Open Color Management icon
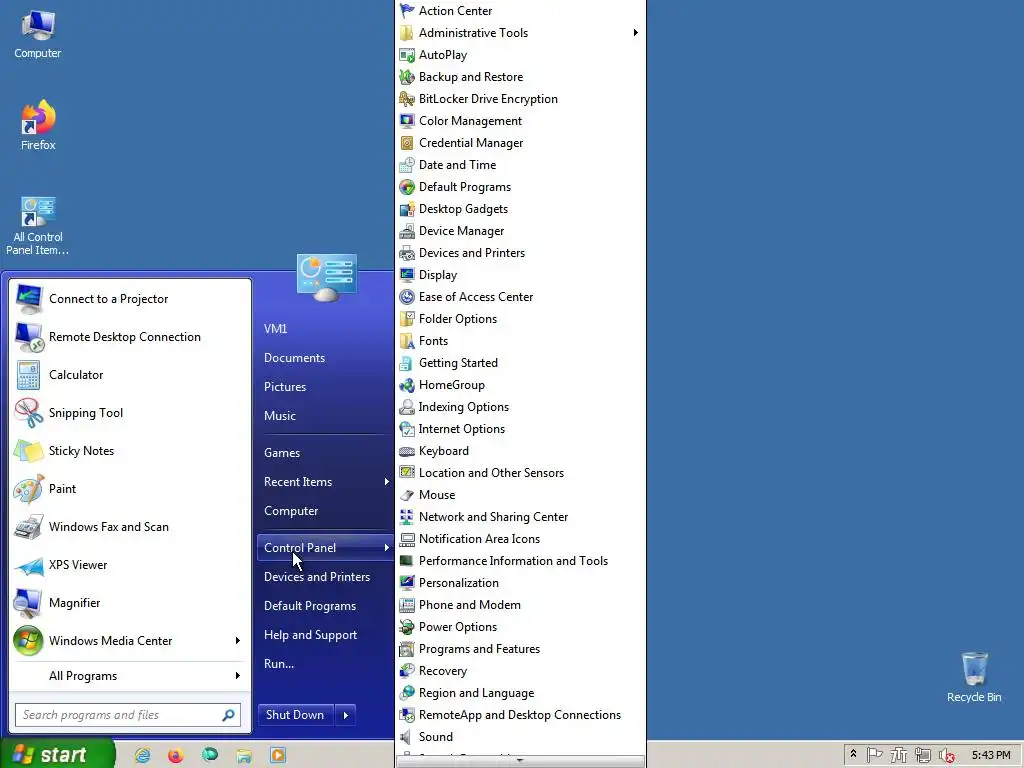 (x=407, y=121)
